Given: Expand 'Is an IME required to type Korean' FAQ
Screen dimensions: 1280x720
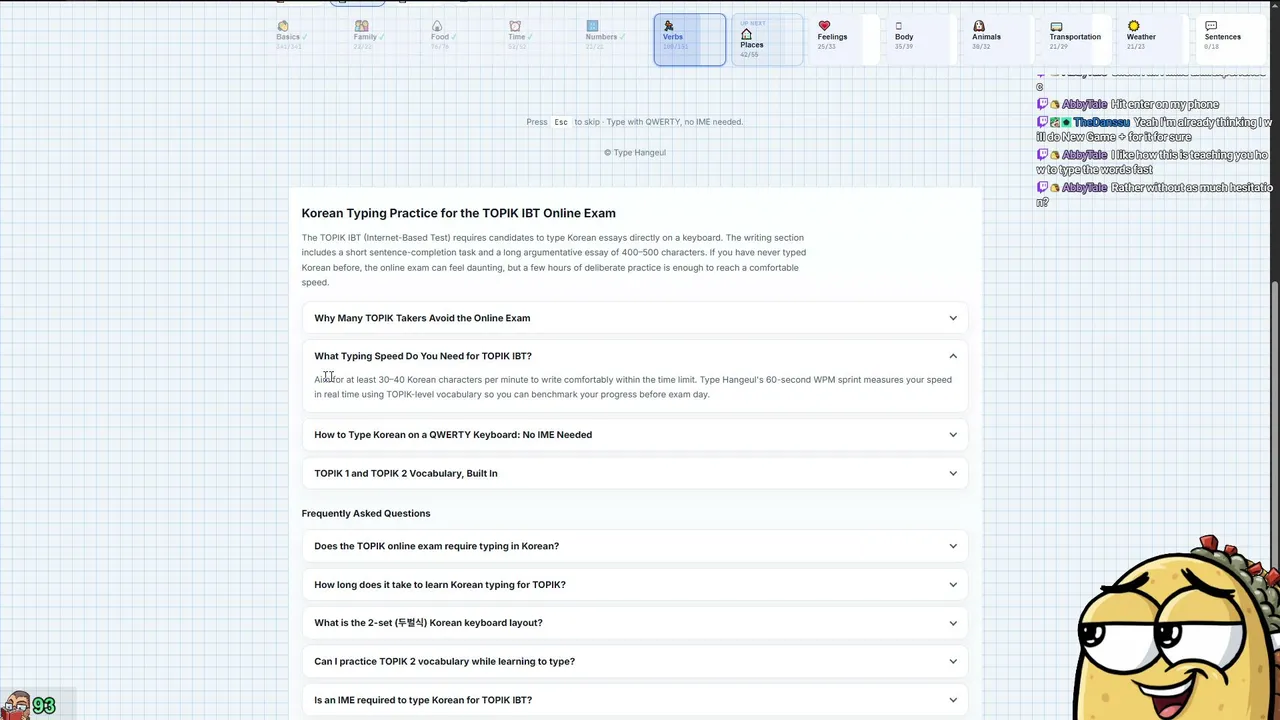Looking at the screenshot, I should coord(635,700).
